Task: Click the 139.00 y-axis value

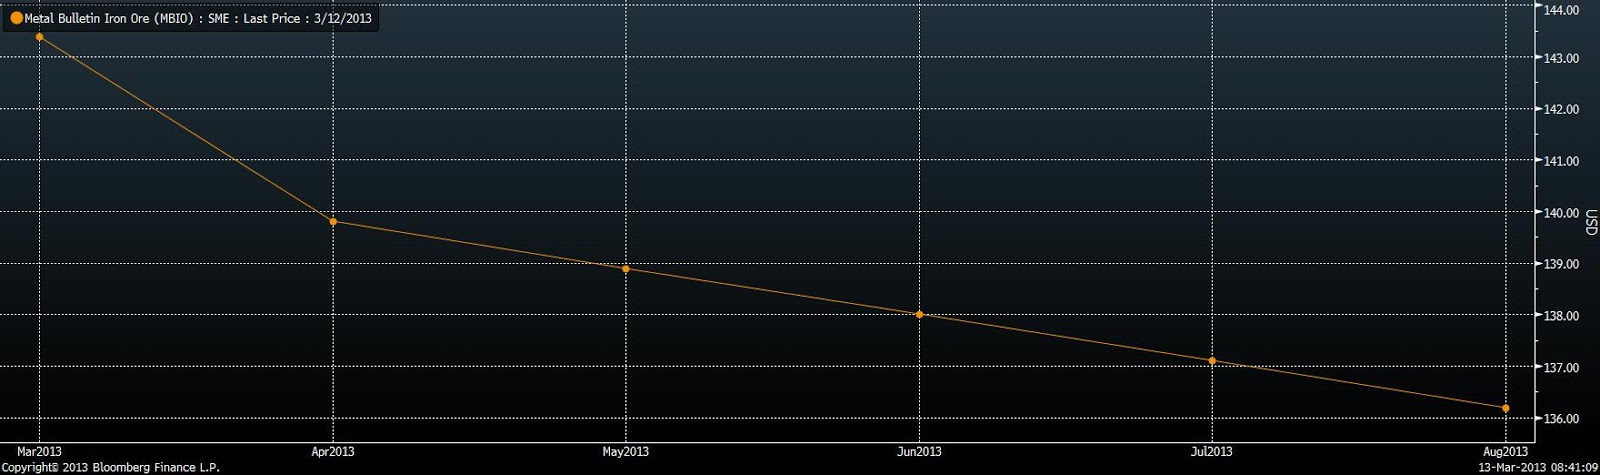Action: pyautogui.click(x=1562, y=264)
